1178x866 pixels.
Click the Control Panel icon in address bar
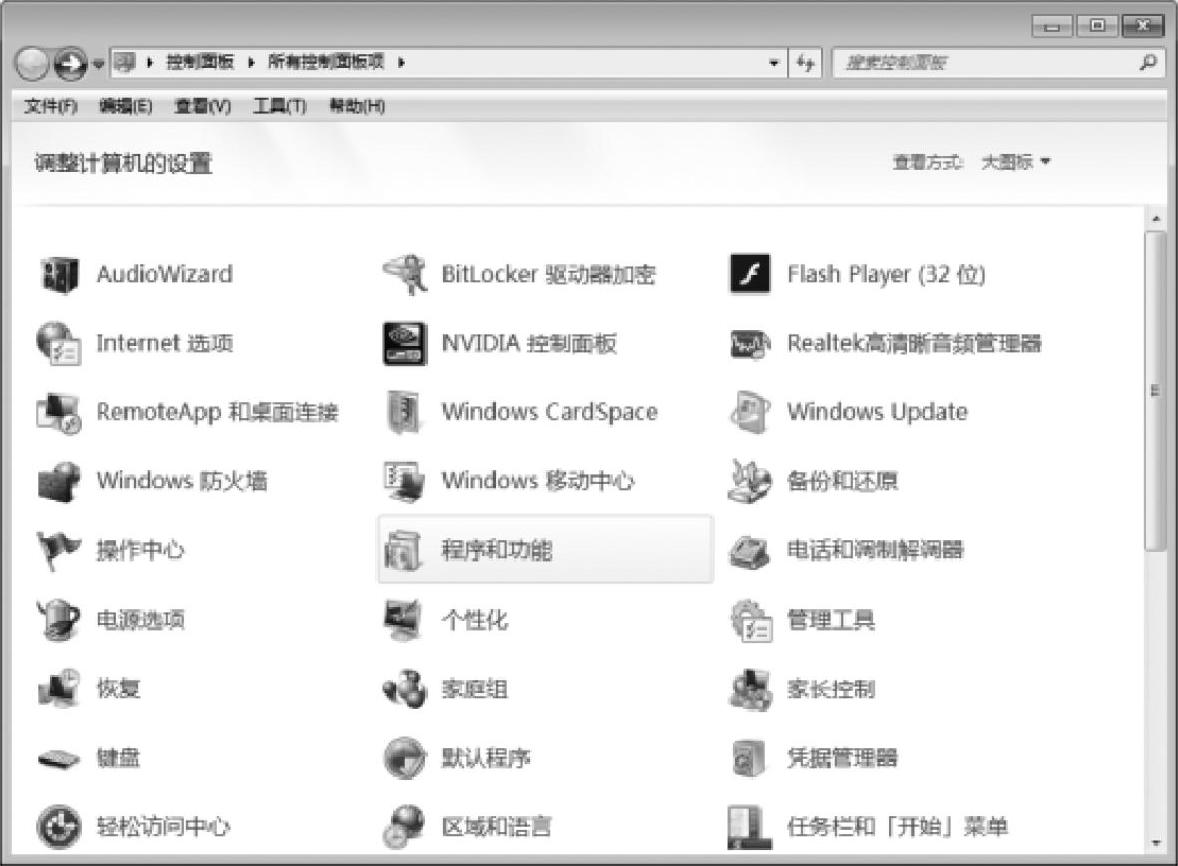(125, 62)
